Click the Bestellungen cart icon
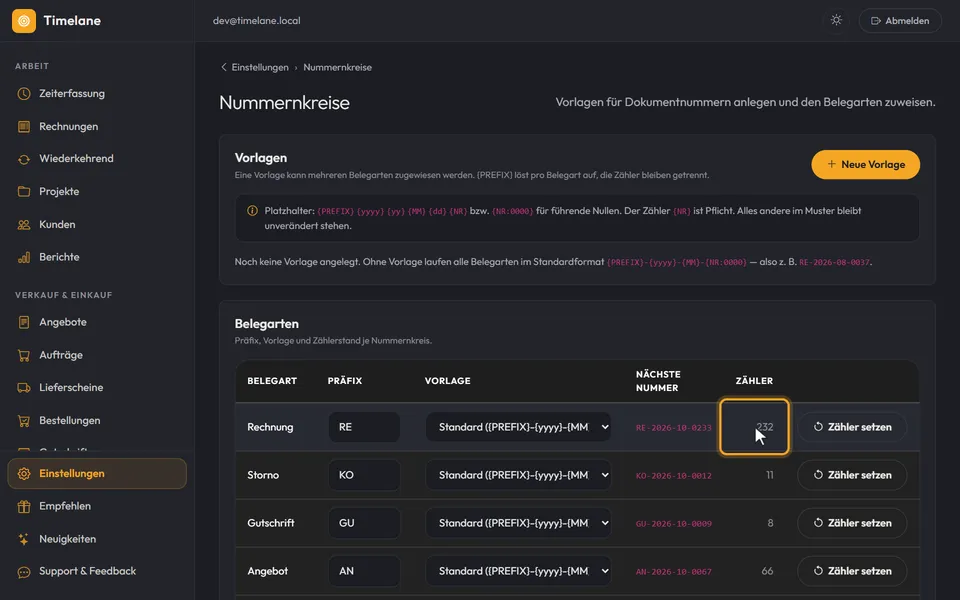Viewport: 960px width, 600px height. coord(24,421)
